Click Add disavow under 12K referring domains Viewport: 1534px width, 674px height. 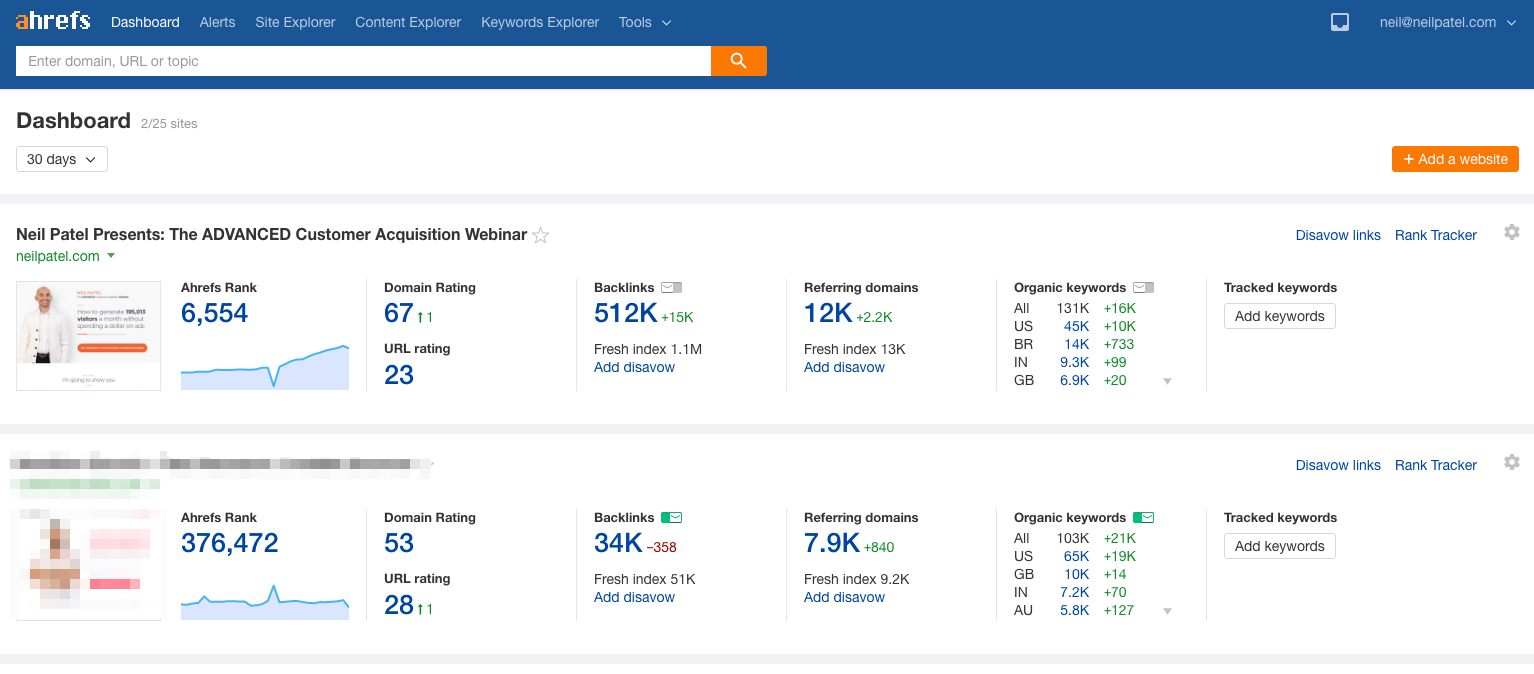coord(844,367)
